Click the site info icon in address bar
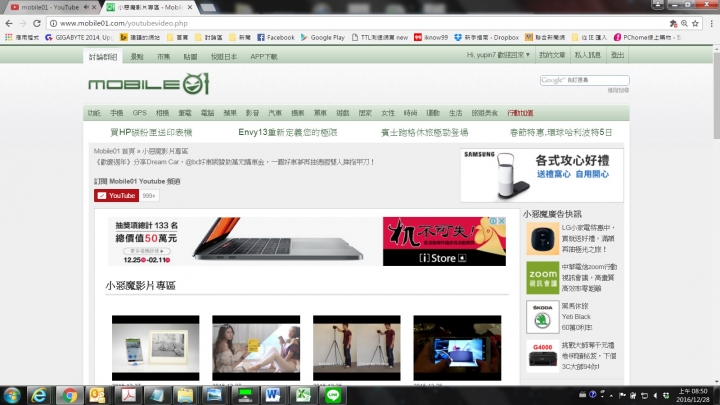The width and height of the screenshot is (720, 405). tap(53, 23)
